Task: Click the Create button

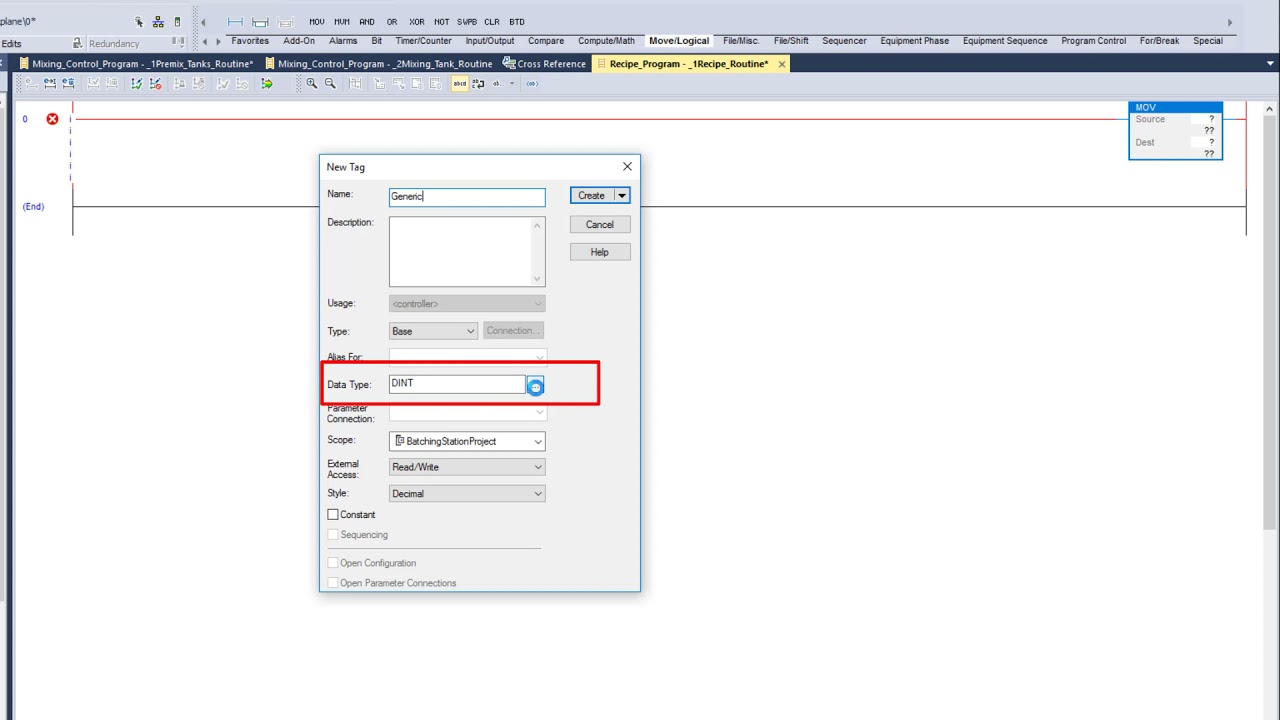Action: (x=591, y=196)
